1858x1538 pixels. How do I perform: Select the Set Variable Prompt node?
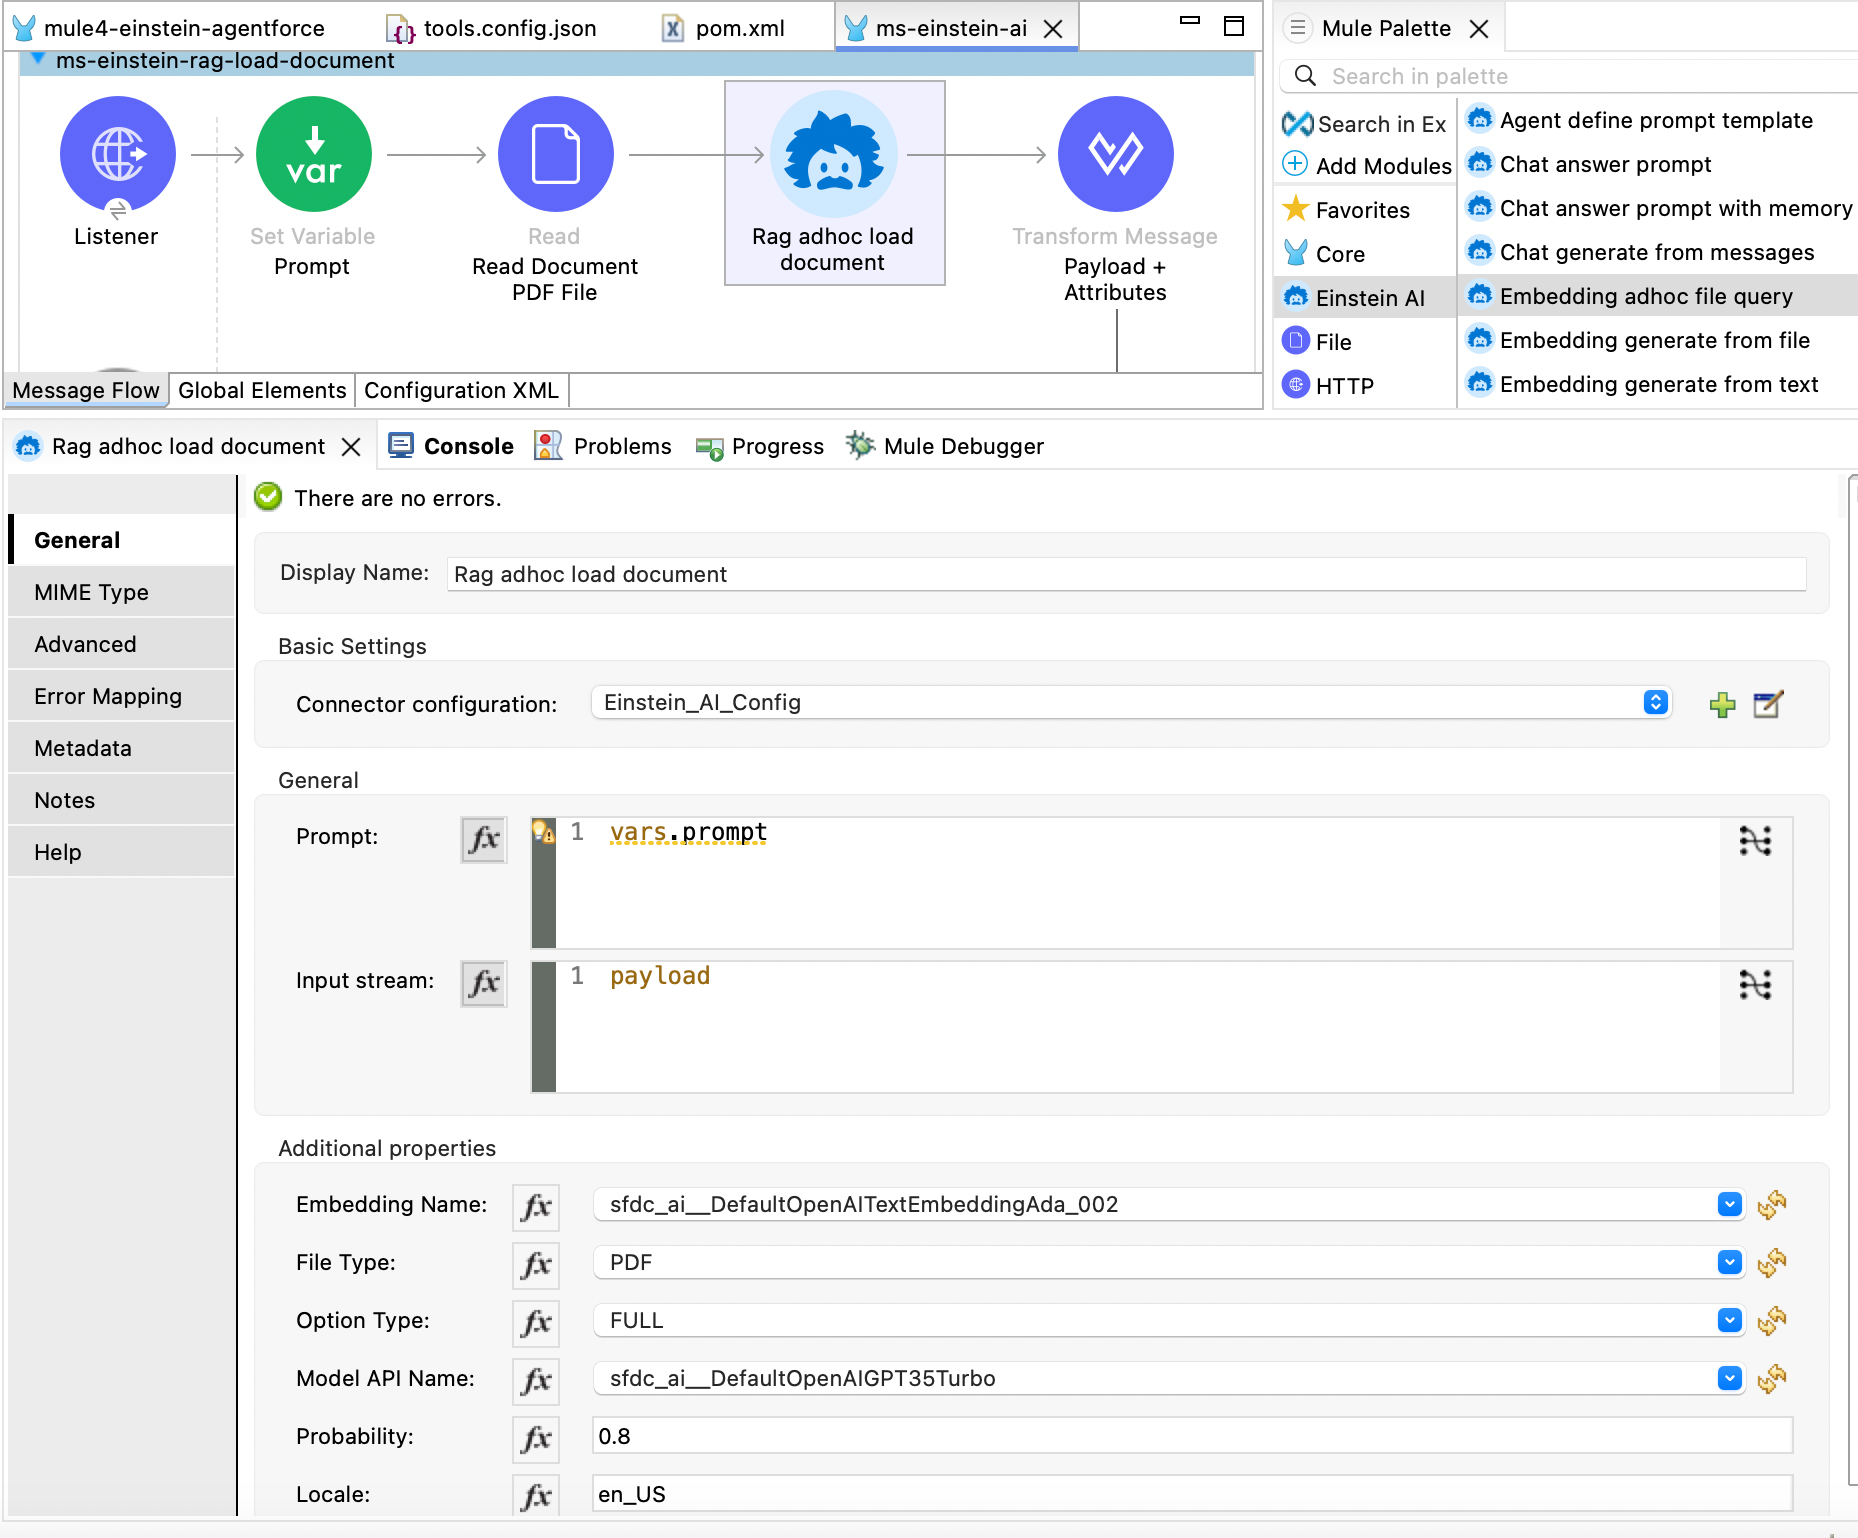tap(313, 154)
